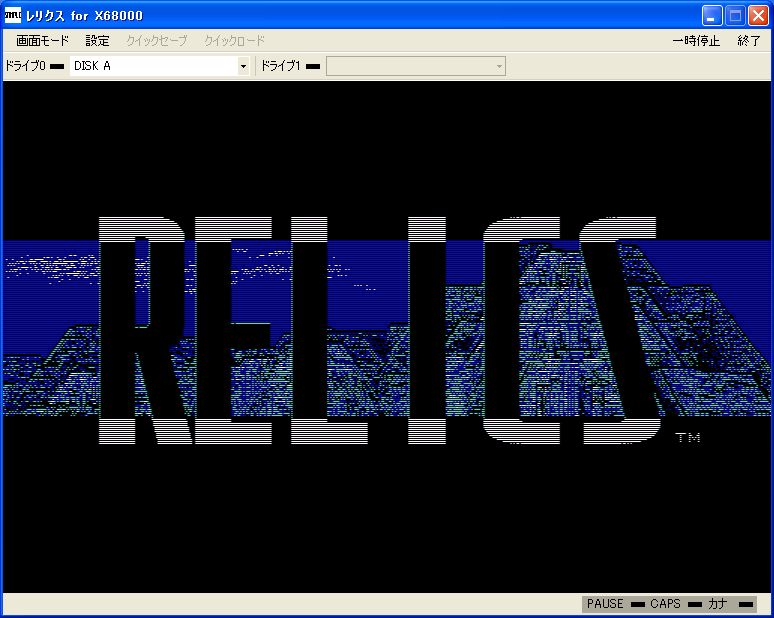
Task: Click the DISK A drive 0 combo box
Action: coord(159,66)
